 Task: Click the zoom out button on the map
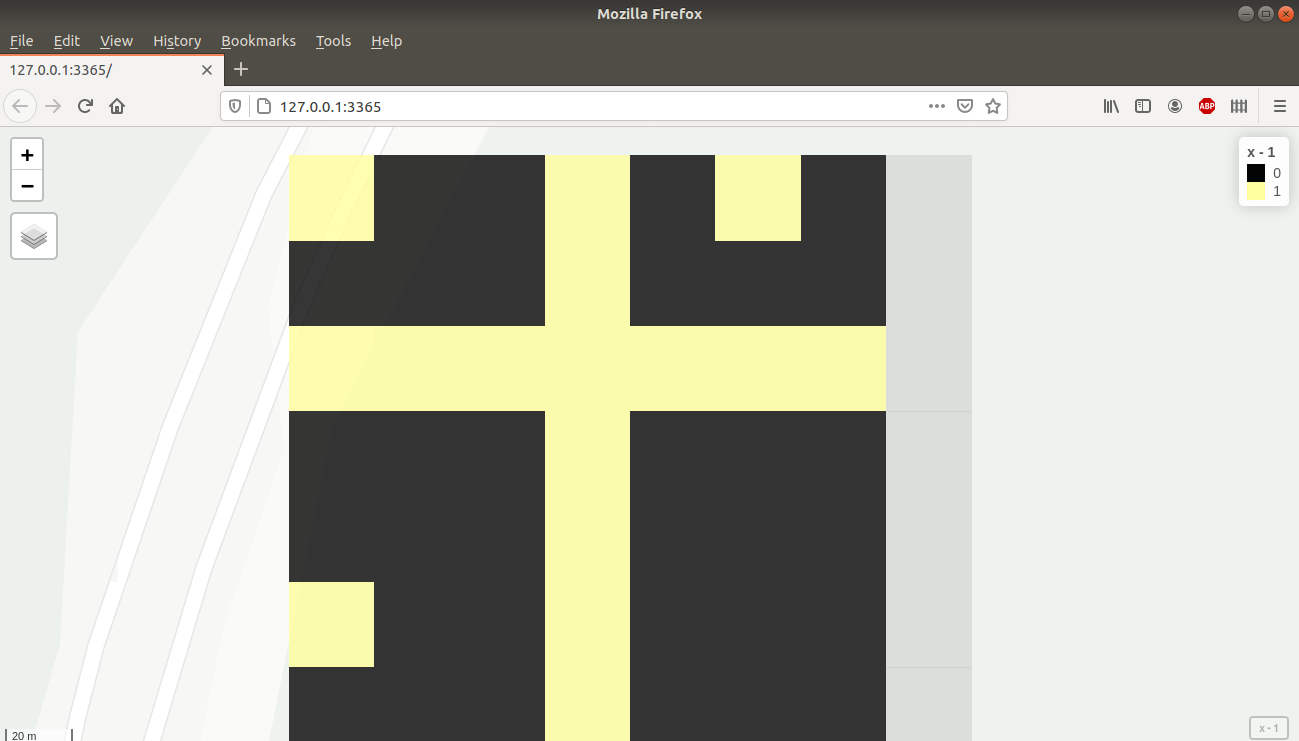coord(26,186)
